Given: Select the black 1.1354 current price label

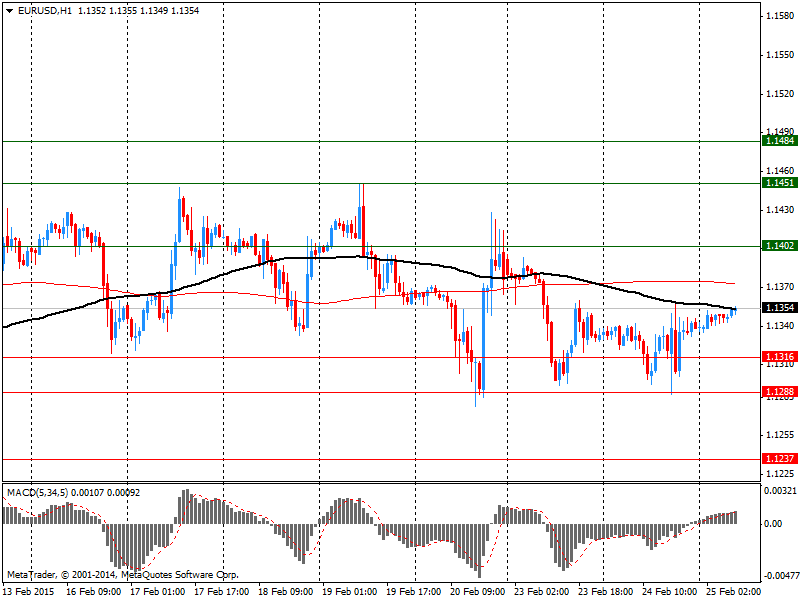Looking at the screenshot, I should 780,308.
